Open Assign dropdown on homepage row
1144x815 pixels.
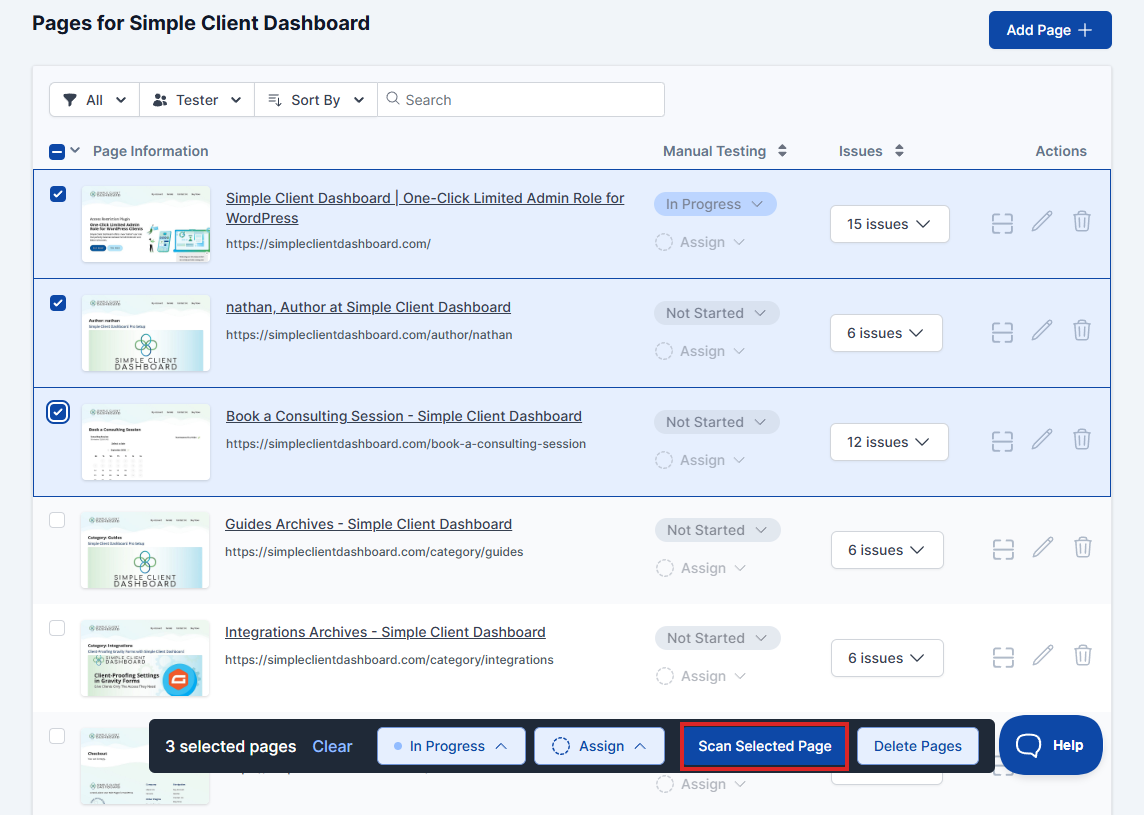[x=700, y=242]
